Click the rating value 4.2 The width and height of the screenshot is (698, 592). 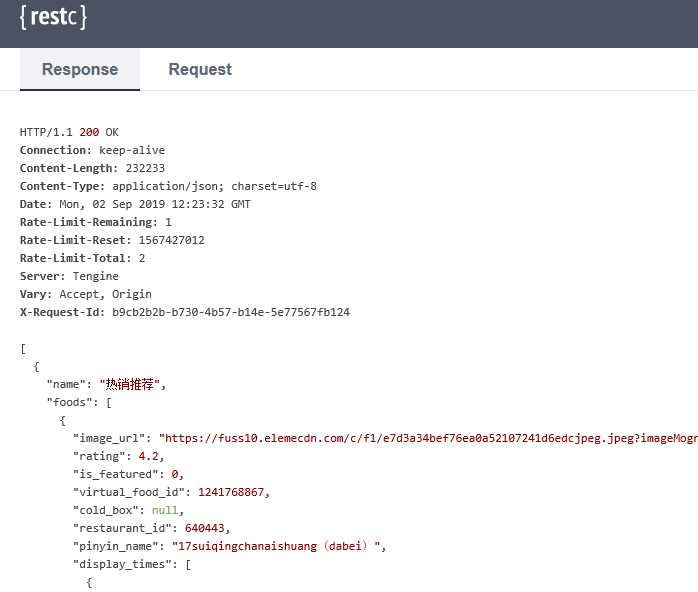[x=148, y=456]
